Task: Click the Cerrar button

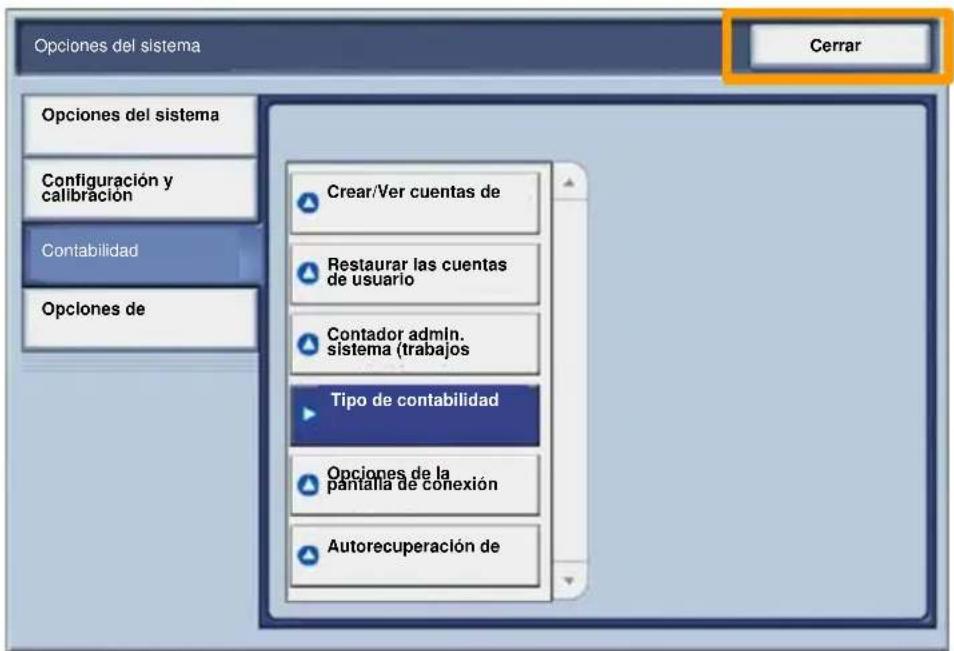Action: point(840,46)
